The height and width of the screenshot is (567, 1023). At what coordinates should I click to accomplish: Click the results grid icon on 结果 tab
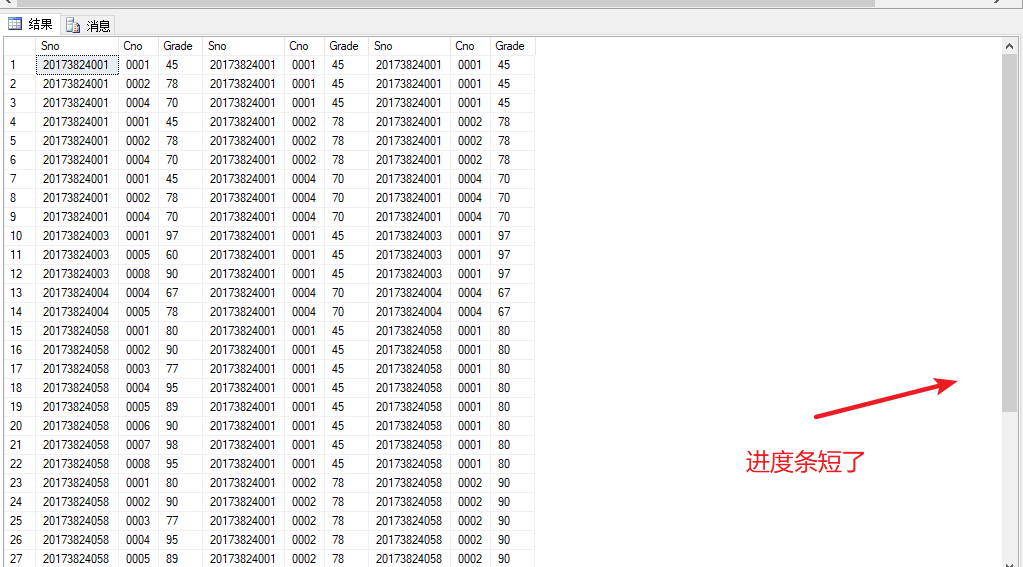[15, 25]
